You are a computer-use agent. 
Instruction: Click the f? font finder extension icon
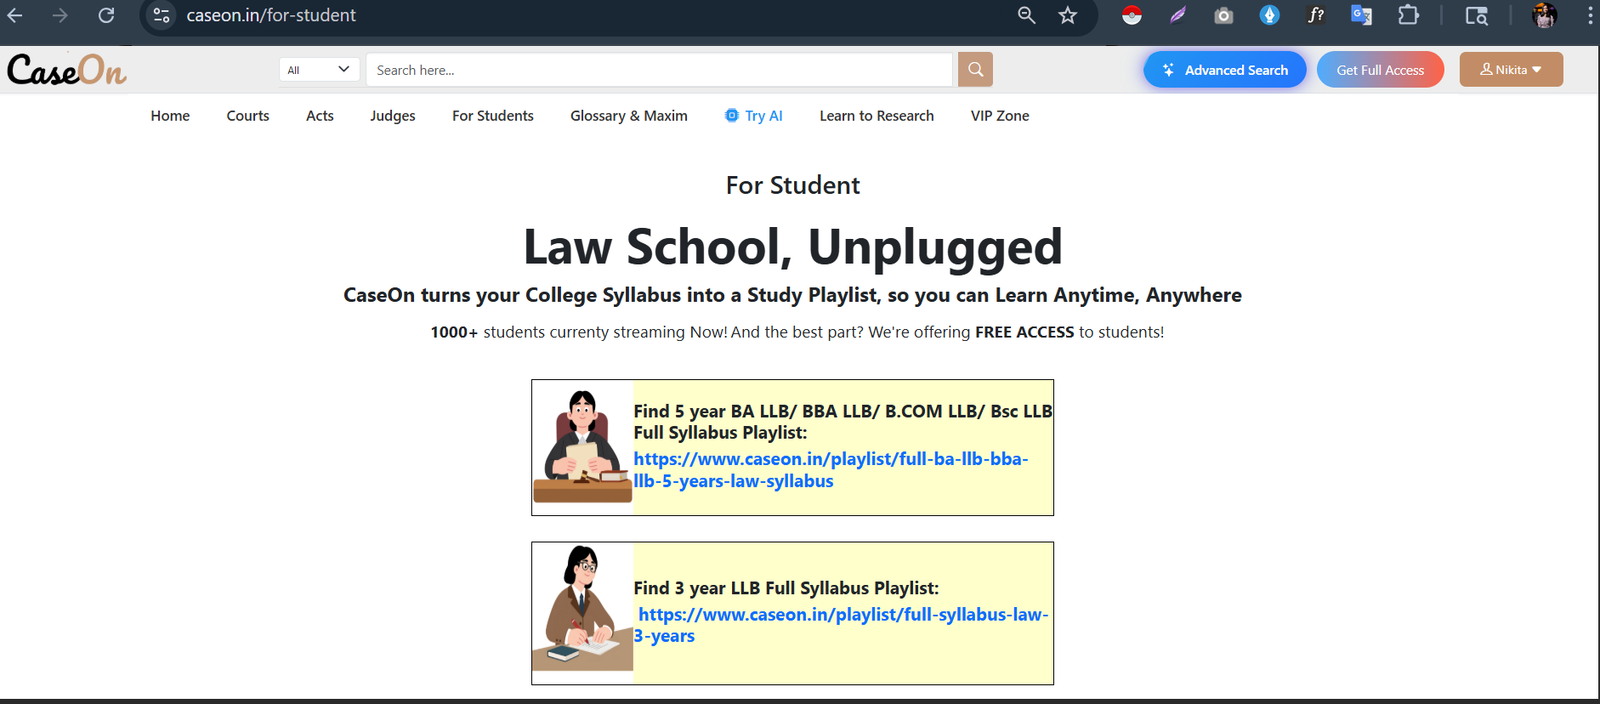click(x=1316, y=15)
